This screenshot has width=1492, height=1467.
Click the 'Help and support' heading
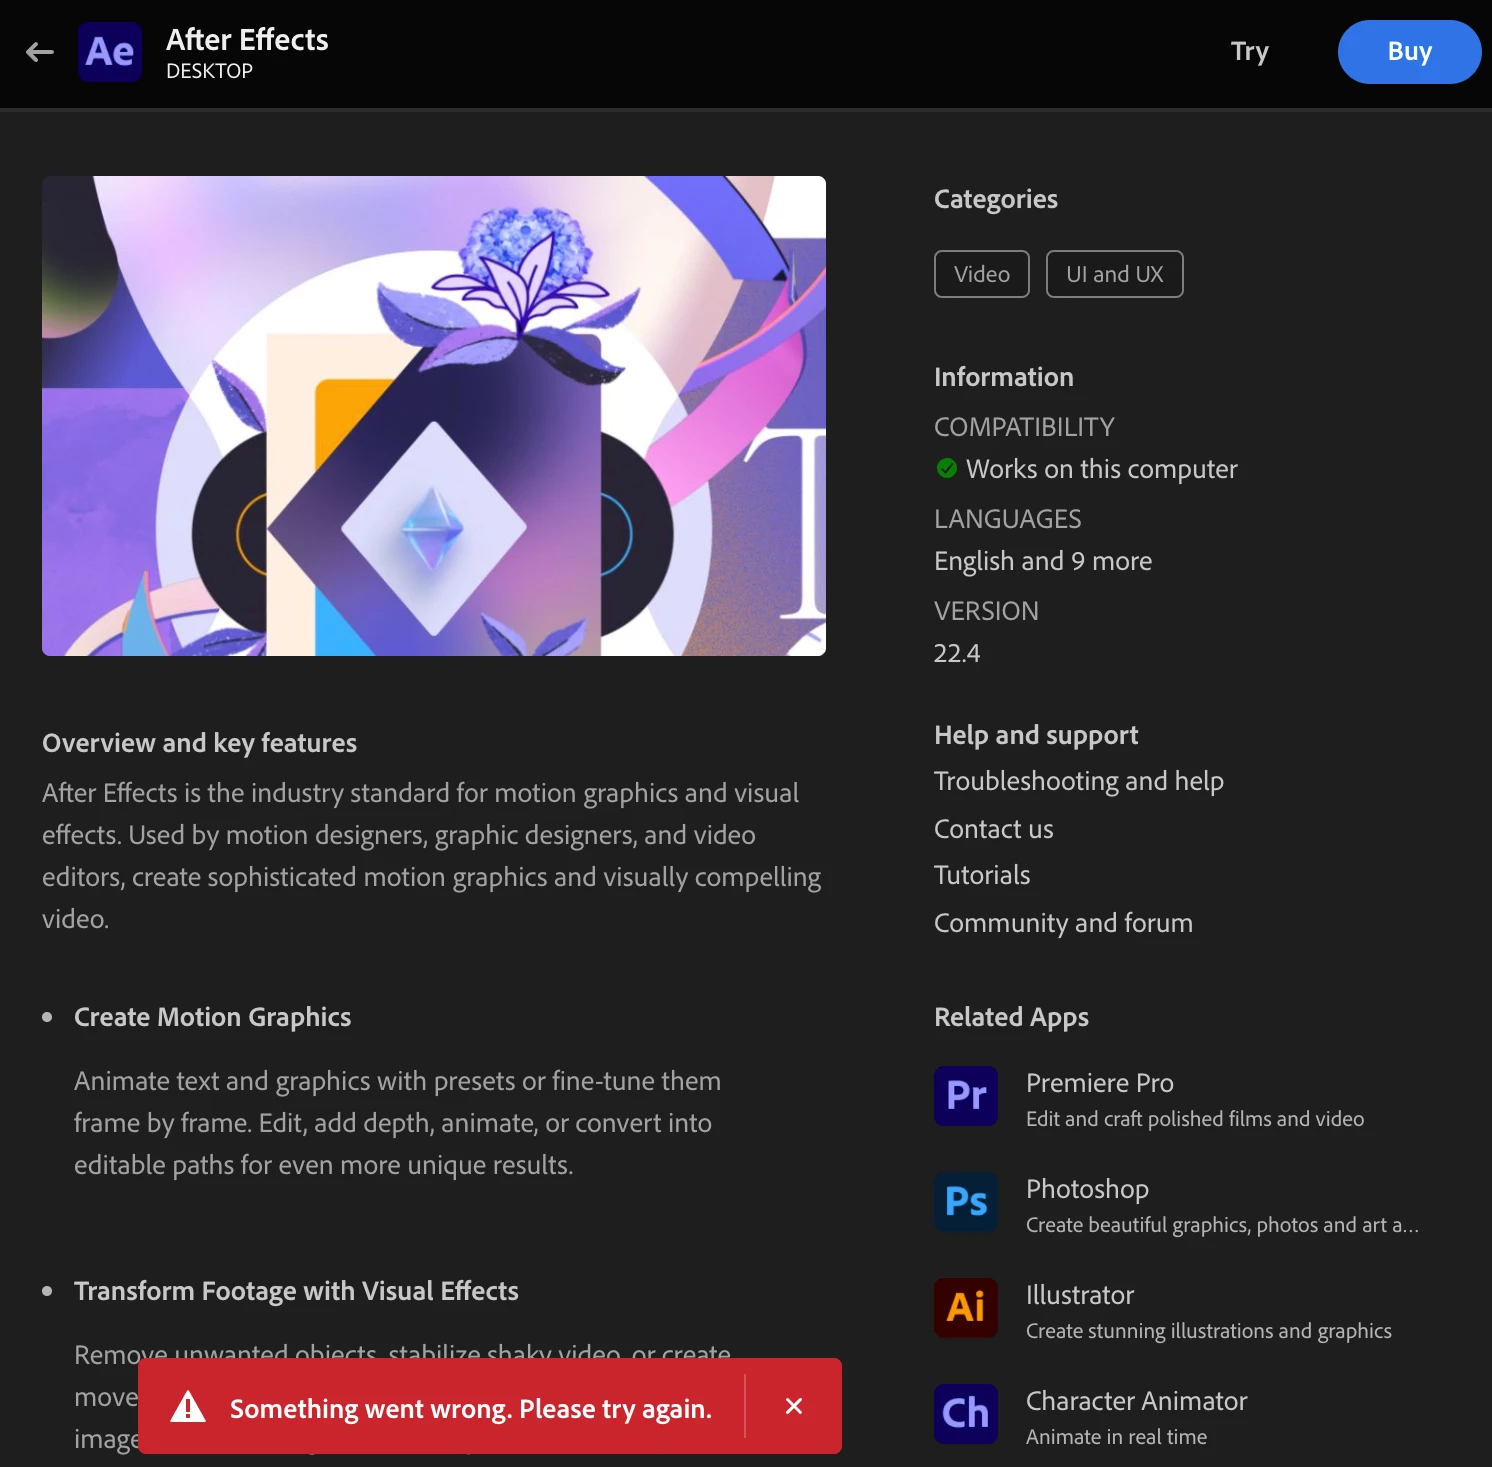(x=1036, y=735)
